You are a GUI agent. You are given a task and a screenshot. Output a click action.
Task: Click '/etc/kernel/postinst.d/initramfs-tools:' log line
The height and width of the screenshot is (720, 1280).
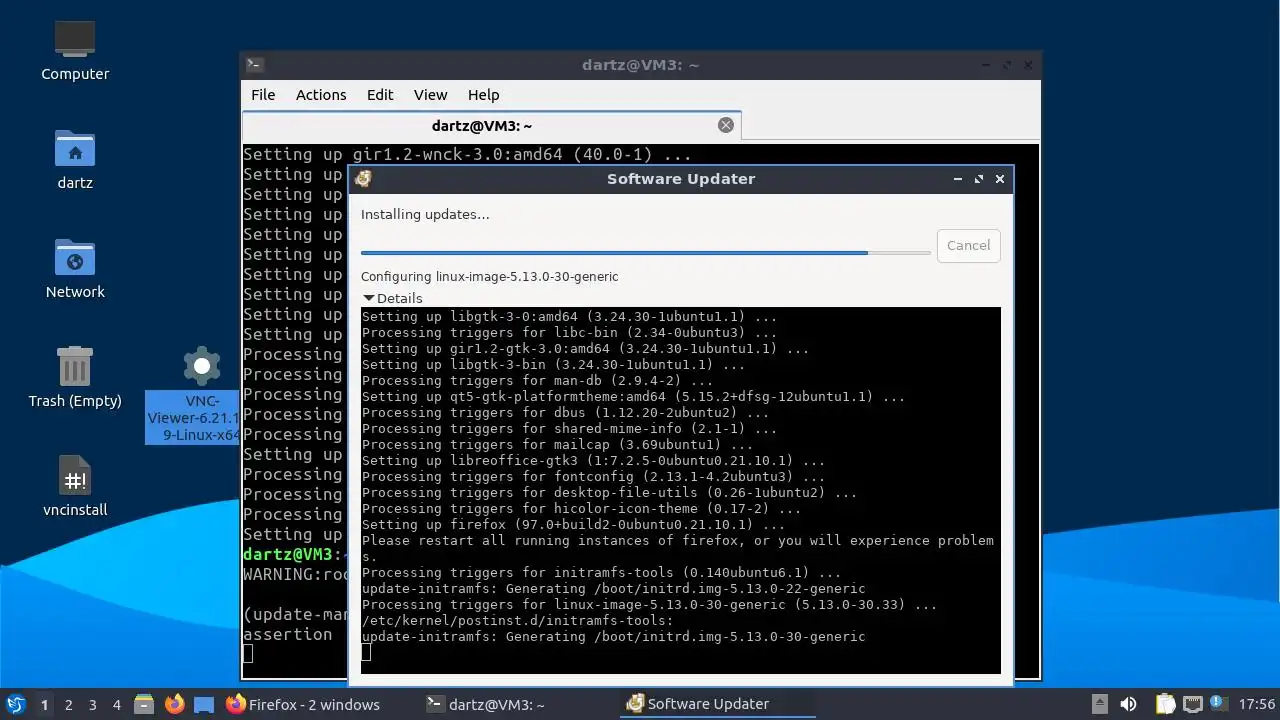(x=518, y=621)
